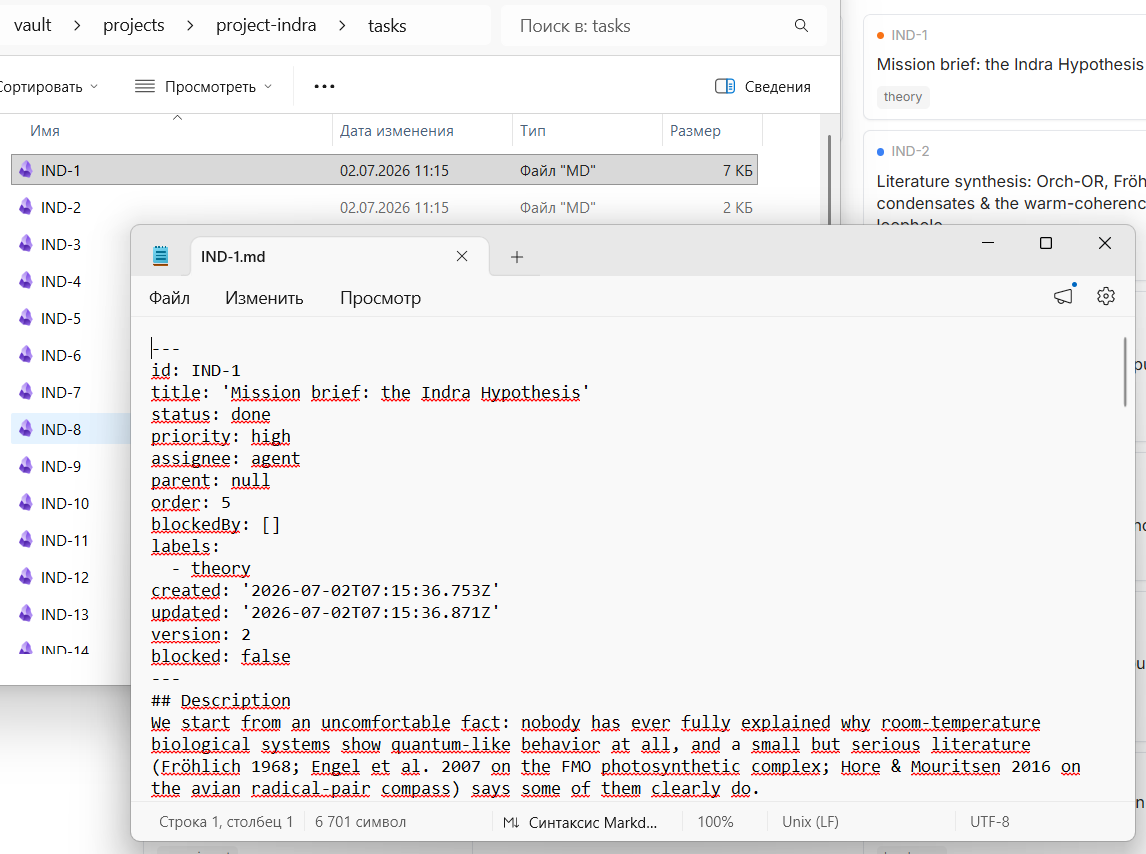The image size is (1146, 854).
Task: Click the IND-10 file icon
Action: 26,503
